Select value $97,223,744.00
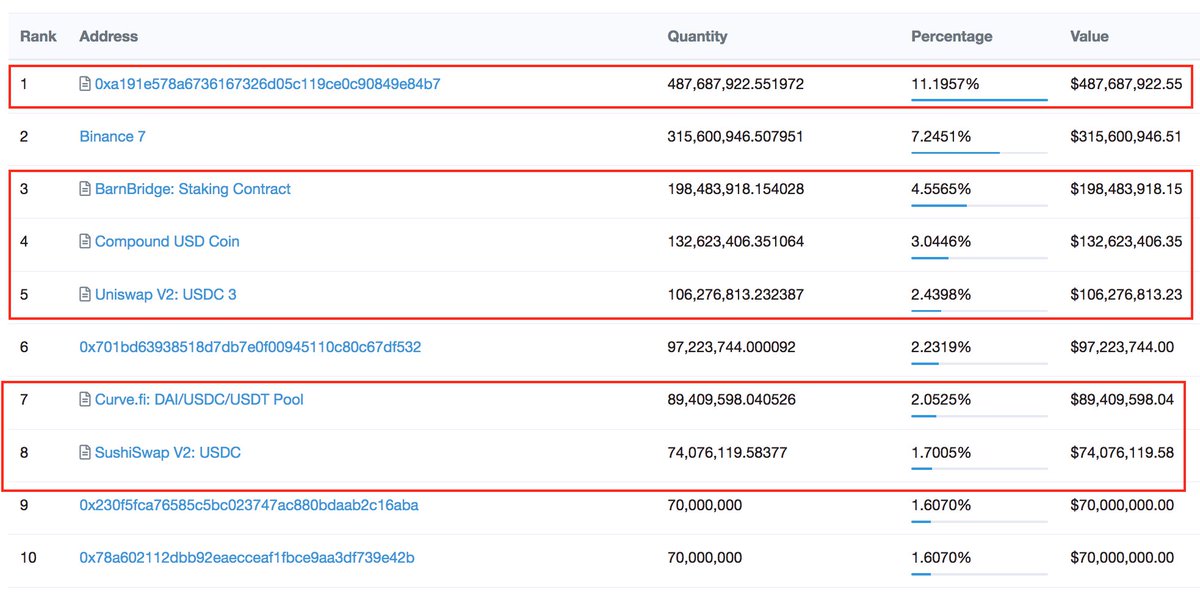Viewport: 1200px width, 592px height. (x=1122, y=347)
